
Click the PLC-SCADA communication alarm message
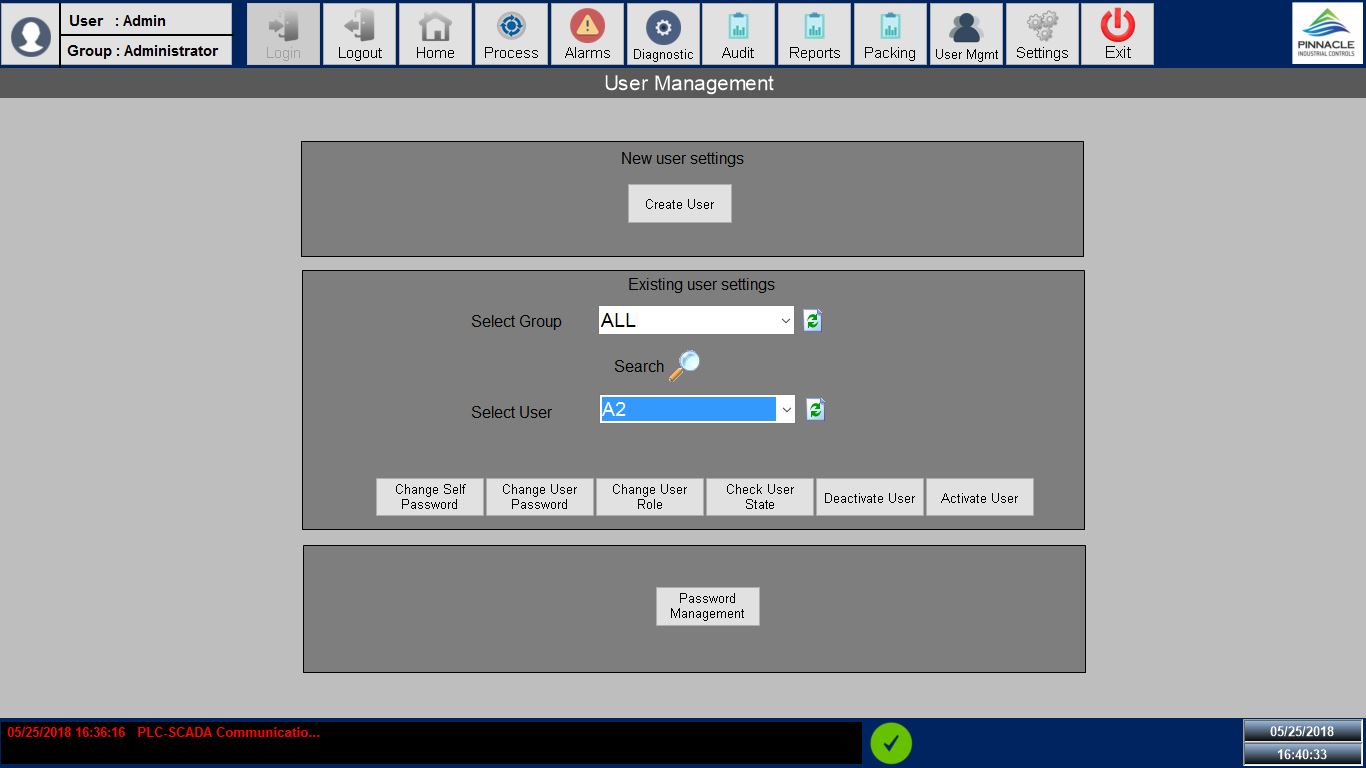pos(228,733)
